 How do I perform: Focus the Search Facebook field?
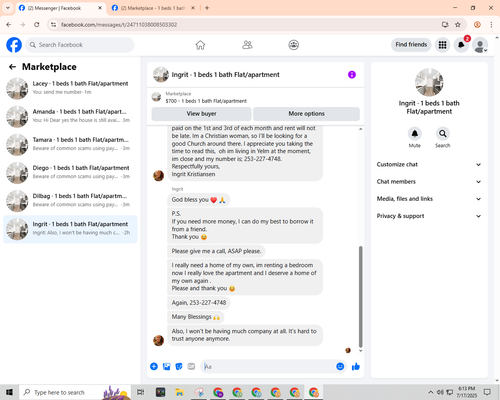pyautogui.click(x=80, y=45)
